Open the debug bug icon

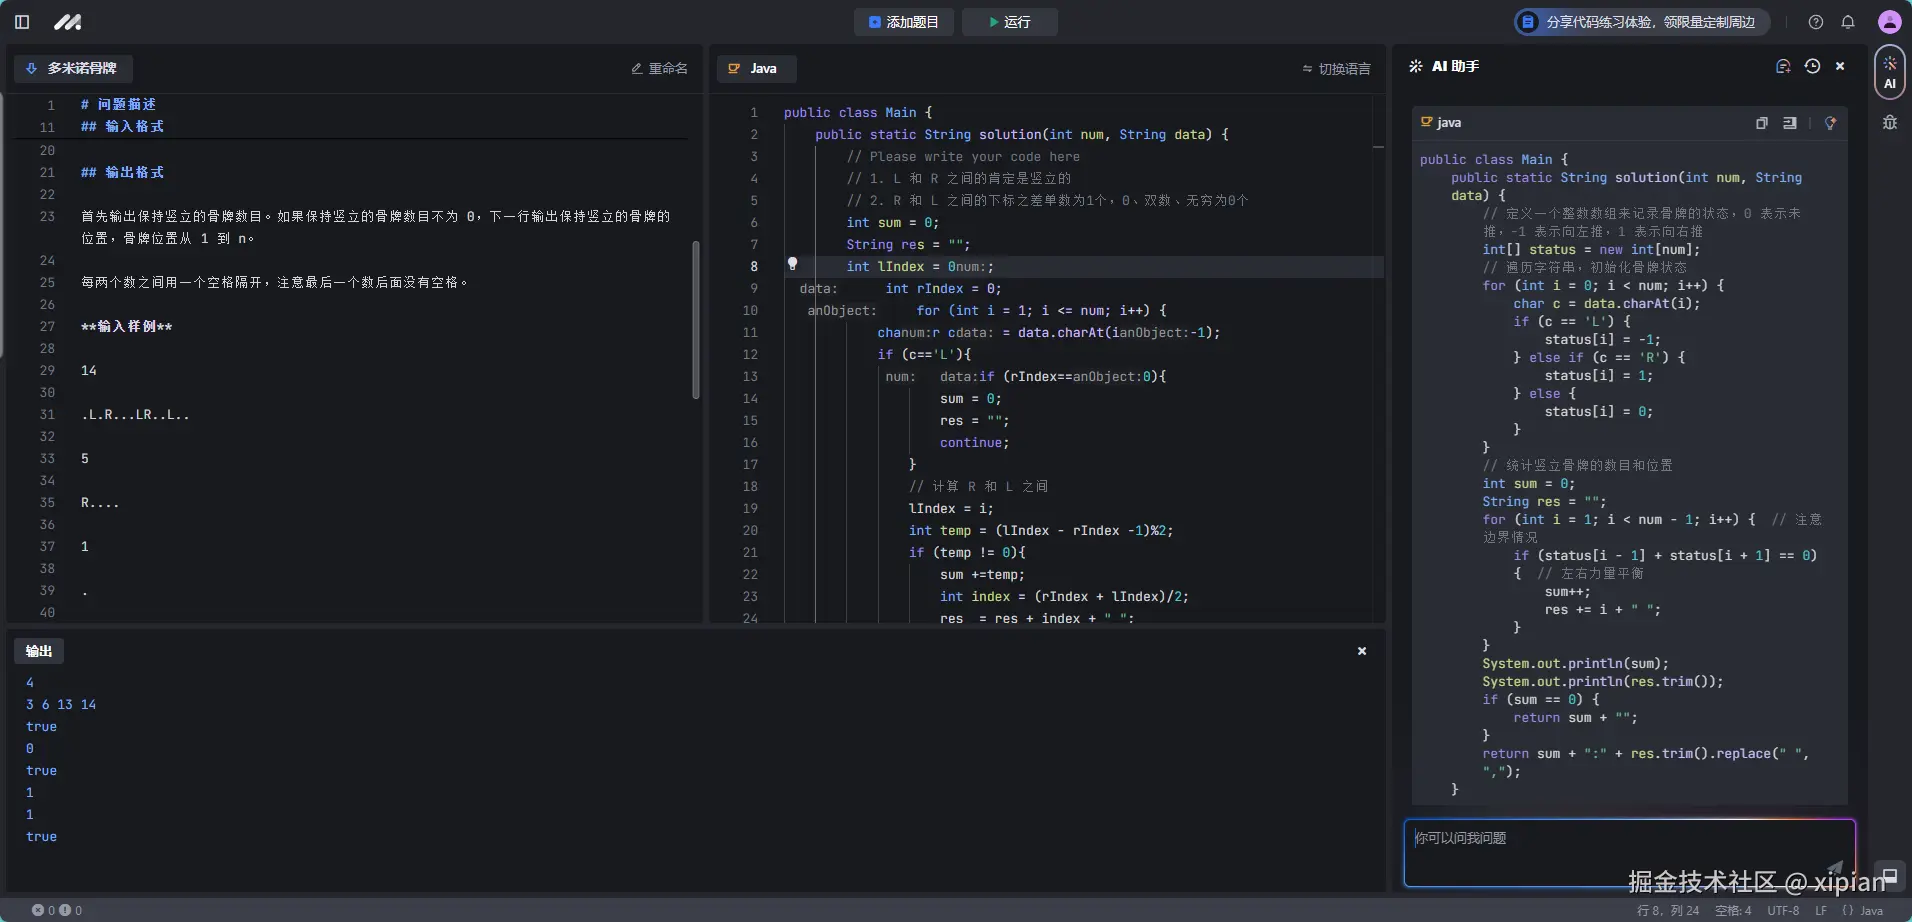pyautogui.click(x=1889, y=122)
